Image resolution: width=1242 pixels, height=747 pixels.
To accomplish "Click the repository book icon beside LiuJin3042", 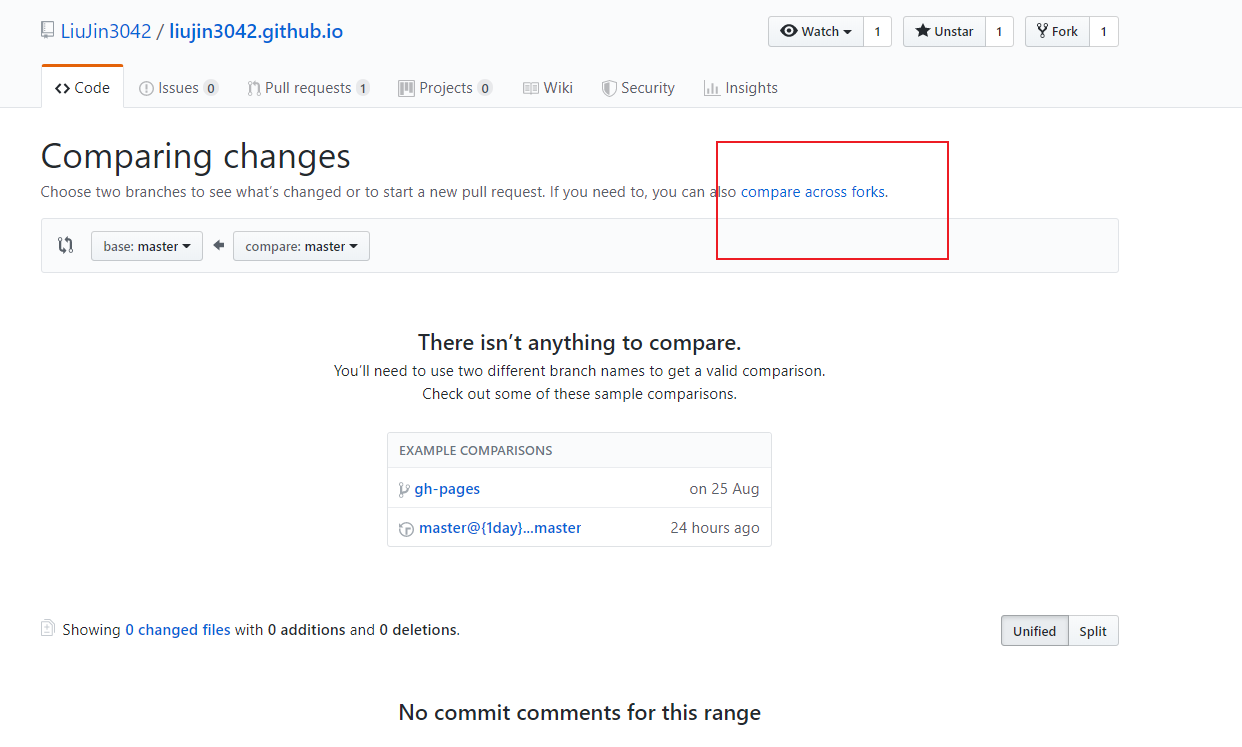I will (47, 30).
